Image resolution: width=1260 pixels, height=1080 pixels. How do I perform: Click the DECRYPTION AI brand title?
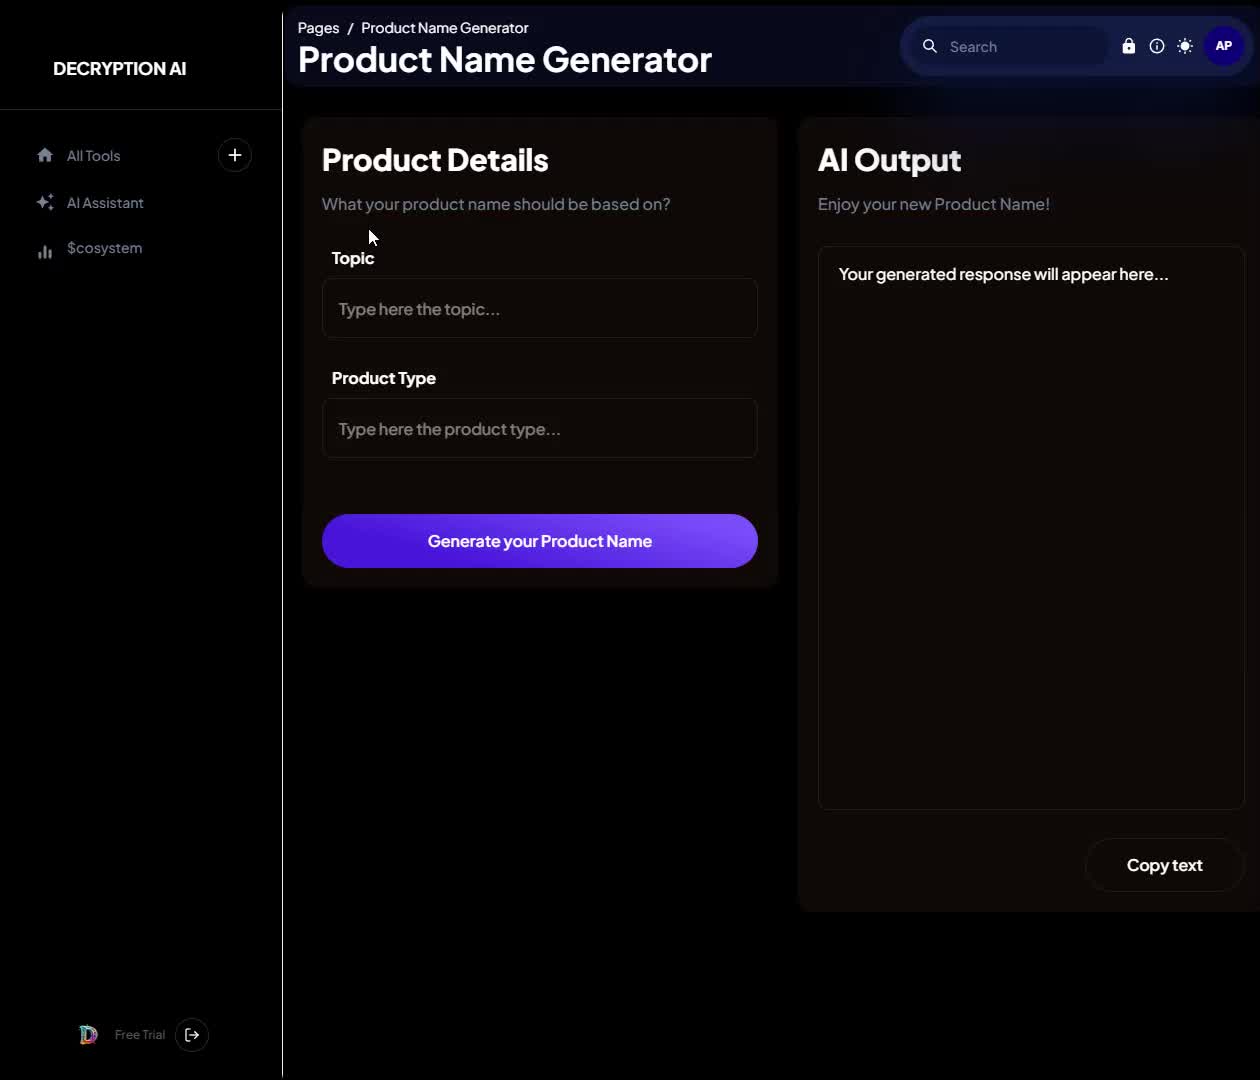(x=120, y=69)
